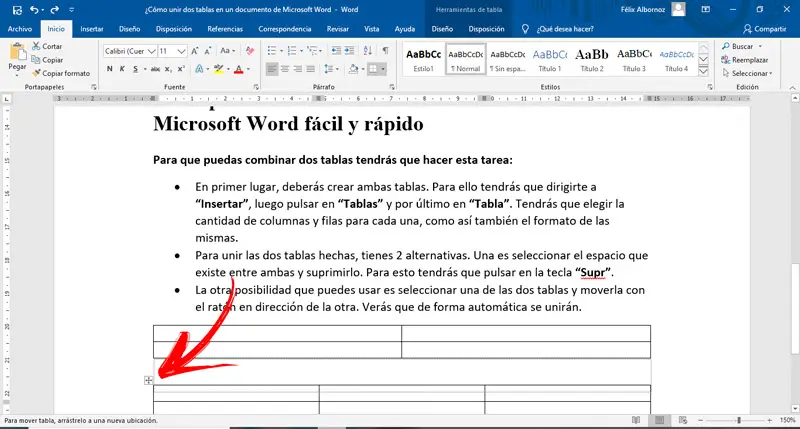Image resolution: width=800 pixels, height=429 pixels.
Task: Toggle italic (K) formatting
Action: (x=123, y=70)
